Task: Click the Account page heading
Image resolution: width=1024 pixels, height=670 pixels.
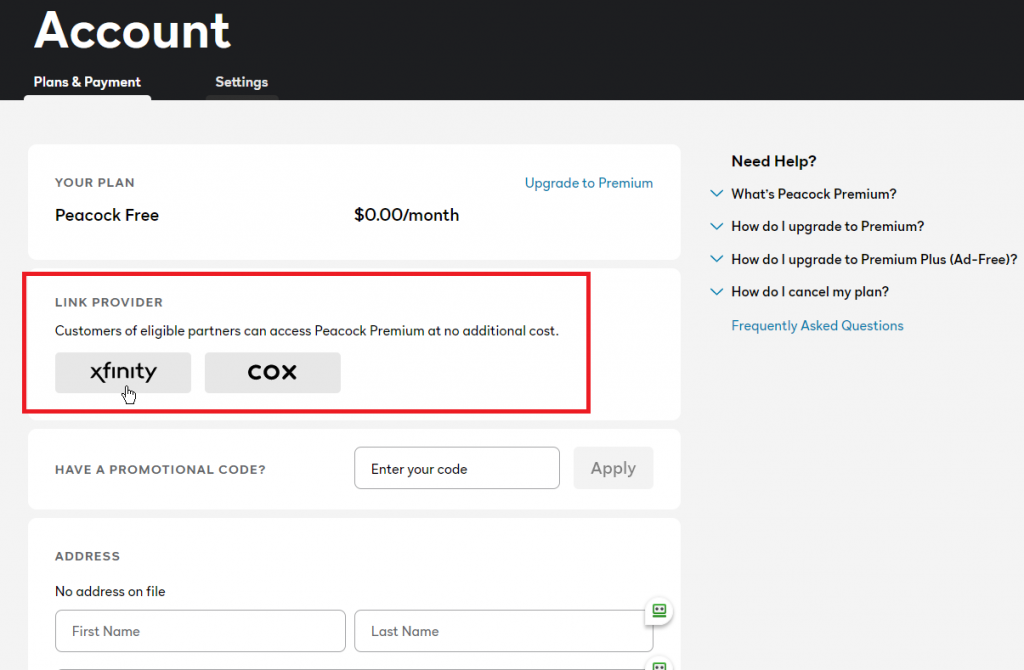Action: tap(133, 31)
